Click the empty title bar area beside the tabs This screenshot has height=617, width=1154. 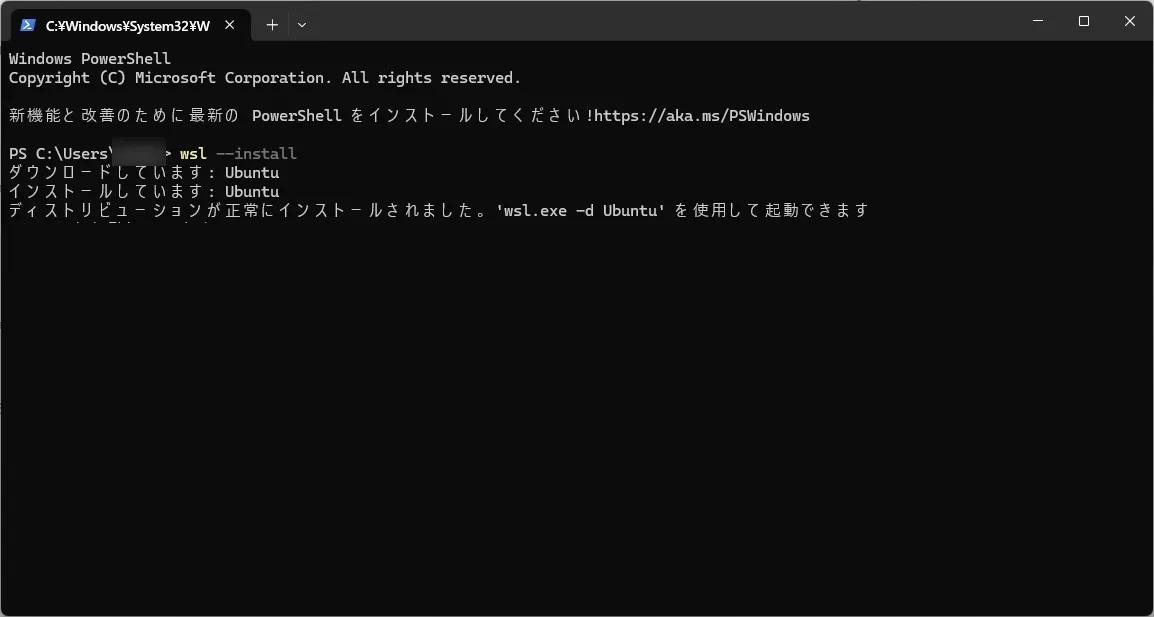tap(662, 21)
